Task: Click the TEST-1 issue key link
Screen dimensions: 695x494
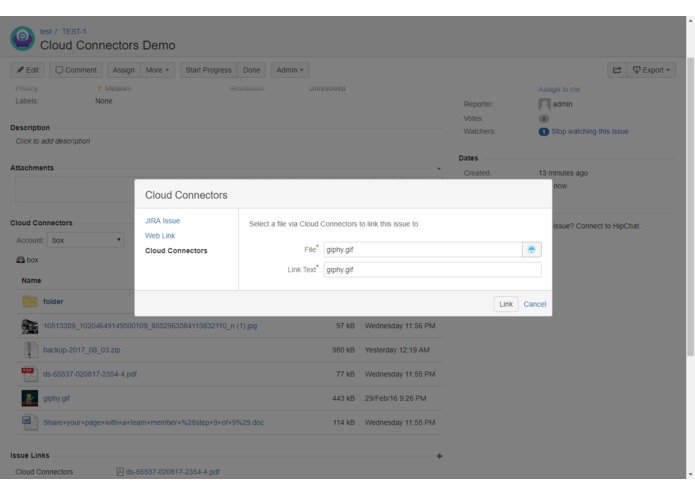Action: (74, 31)
